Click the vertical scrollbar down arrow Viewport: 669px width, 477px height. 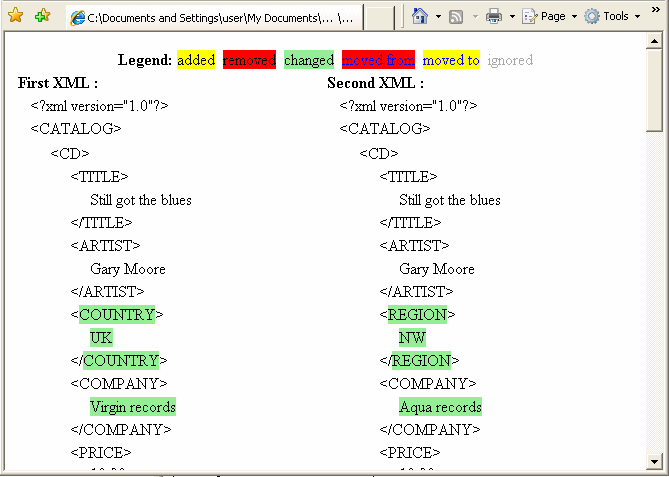654,461
